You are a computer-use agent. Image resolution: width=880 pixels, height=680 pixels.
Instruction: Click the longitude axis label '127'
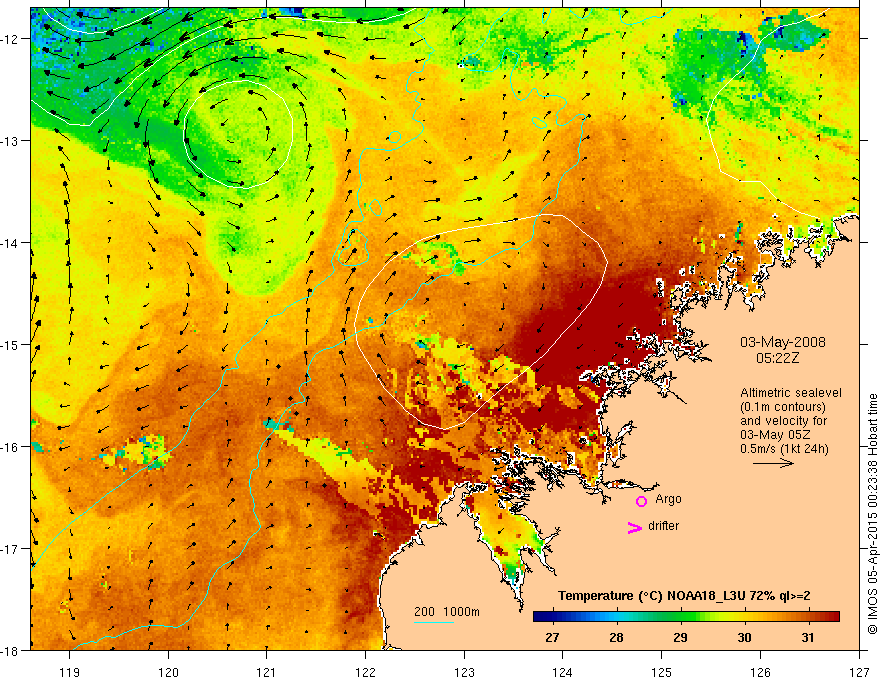point(859,672)
